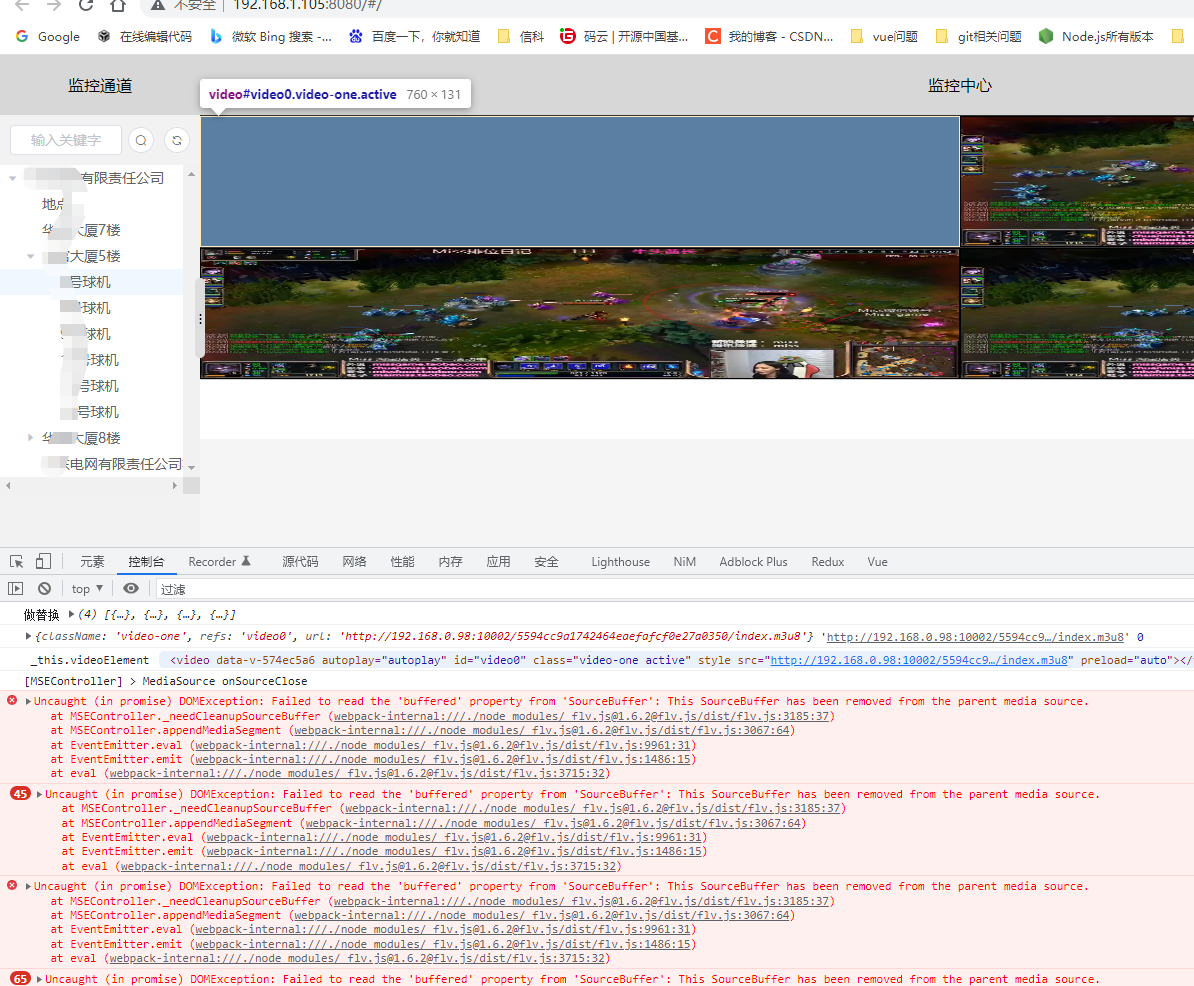Open the Node.js所有版本 bookmark
The height and width of the screenshot is (986, 1194).
(1100, 36)
